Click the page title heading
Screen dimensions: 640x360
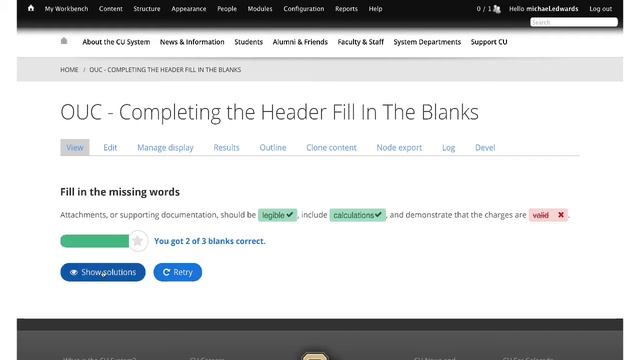pyautogui.click(x=269, y=112)
